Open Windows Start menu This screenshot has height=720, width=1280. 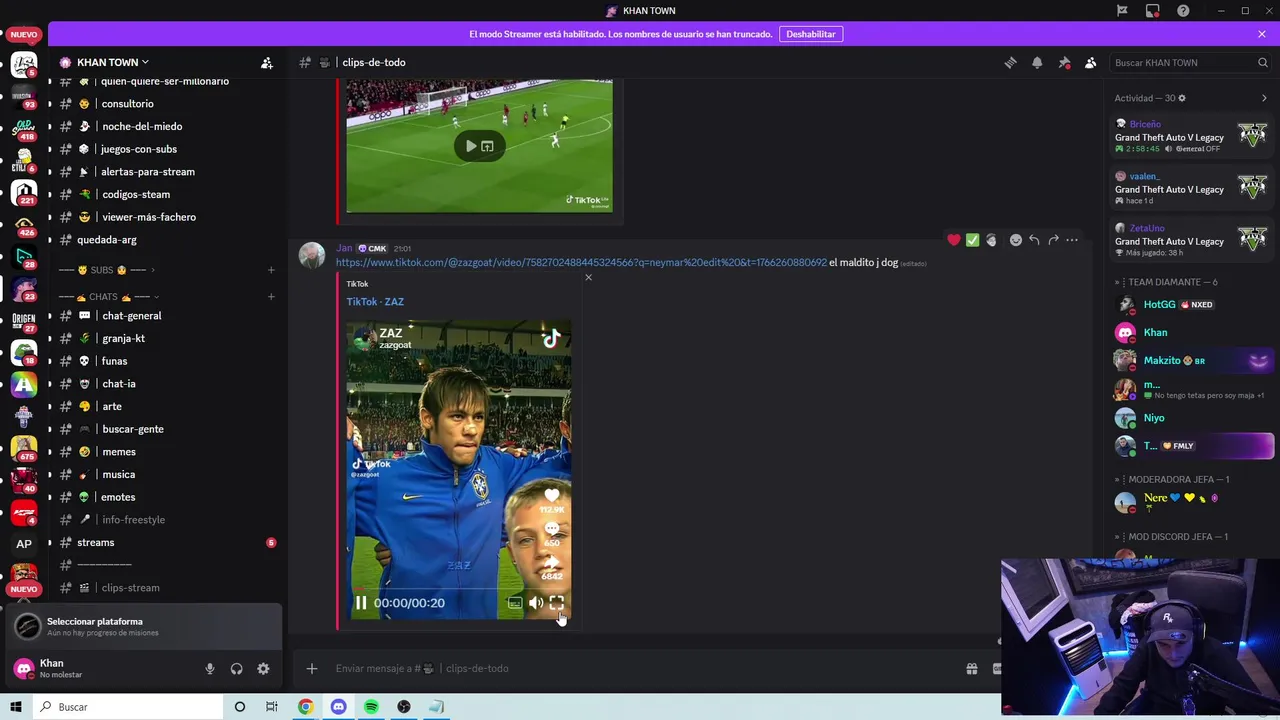(16, 707)
